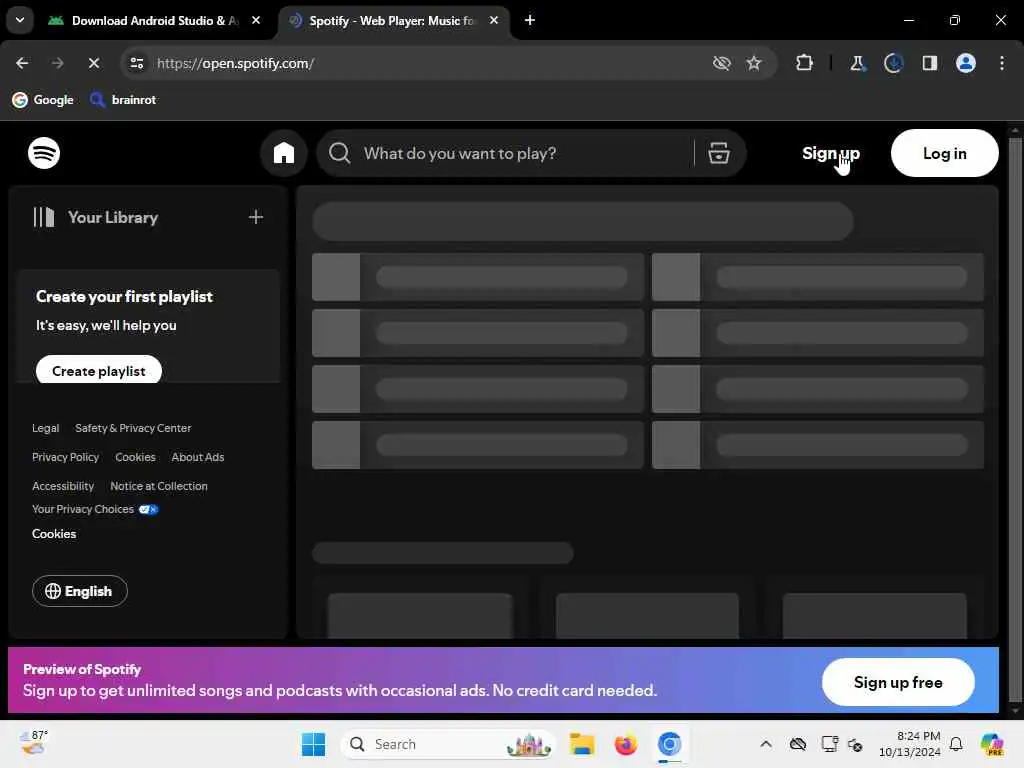Click the page vertical scrollbar

click(x=1014, y=418)
